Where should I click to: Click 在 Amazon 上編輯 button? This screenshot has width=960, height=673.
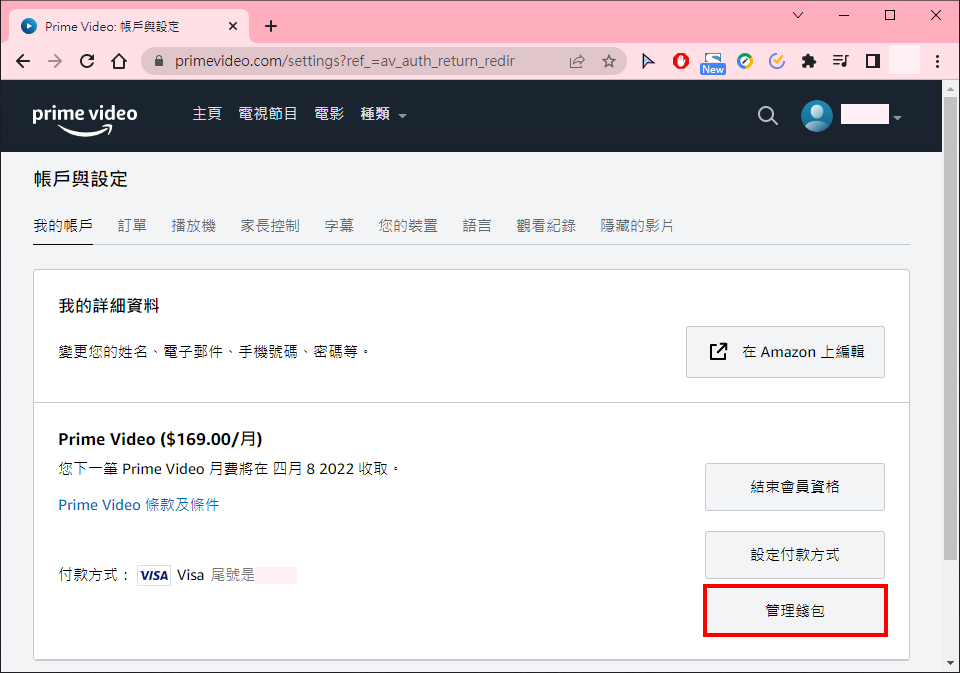click(x=785, y=352)
